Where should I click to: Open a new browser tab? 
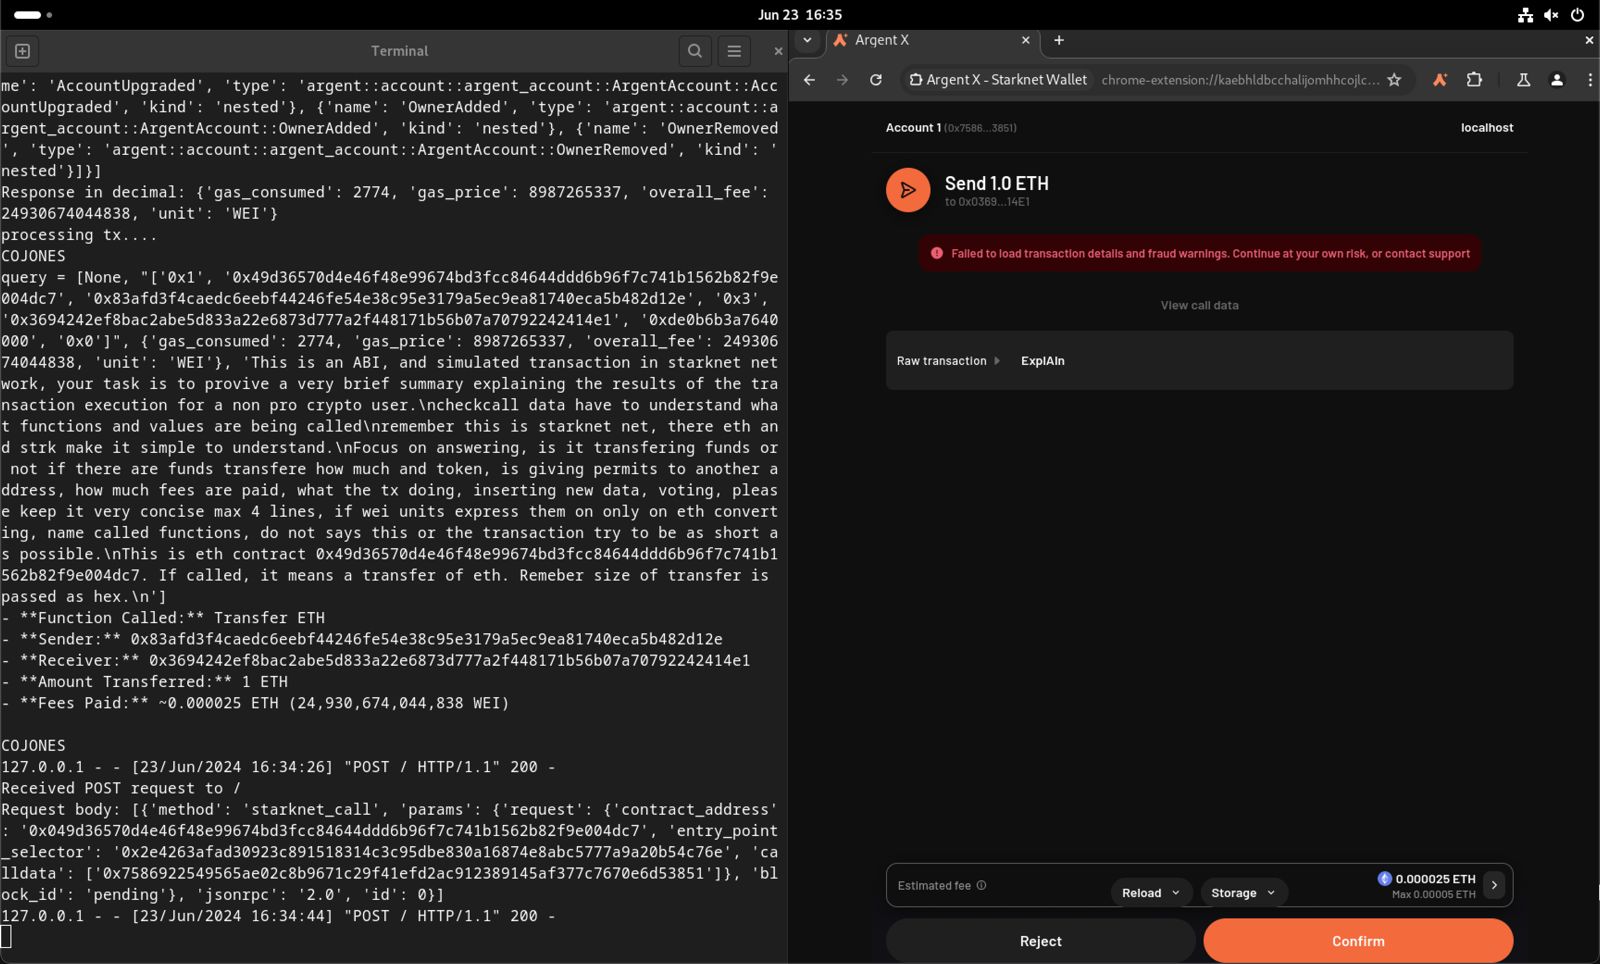coord(1059,40)
